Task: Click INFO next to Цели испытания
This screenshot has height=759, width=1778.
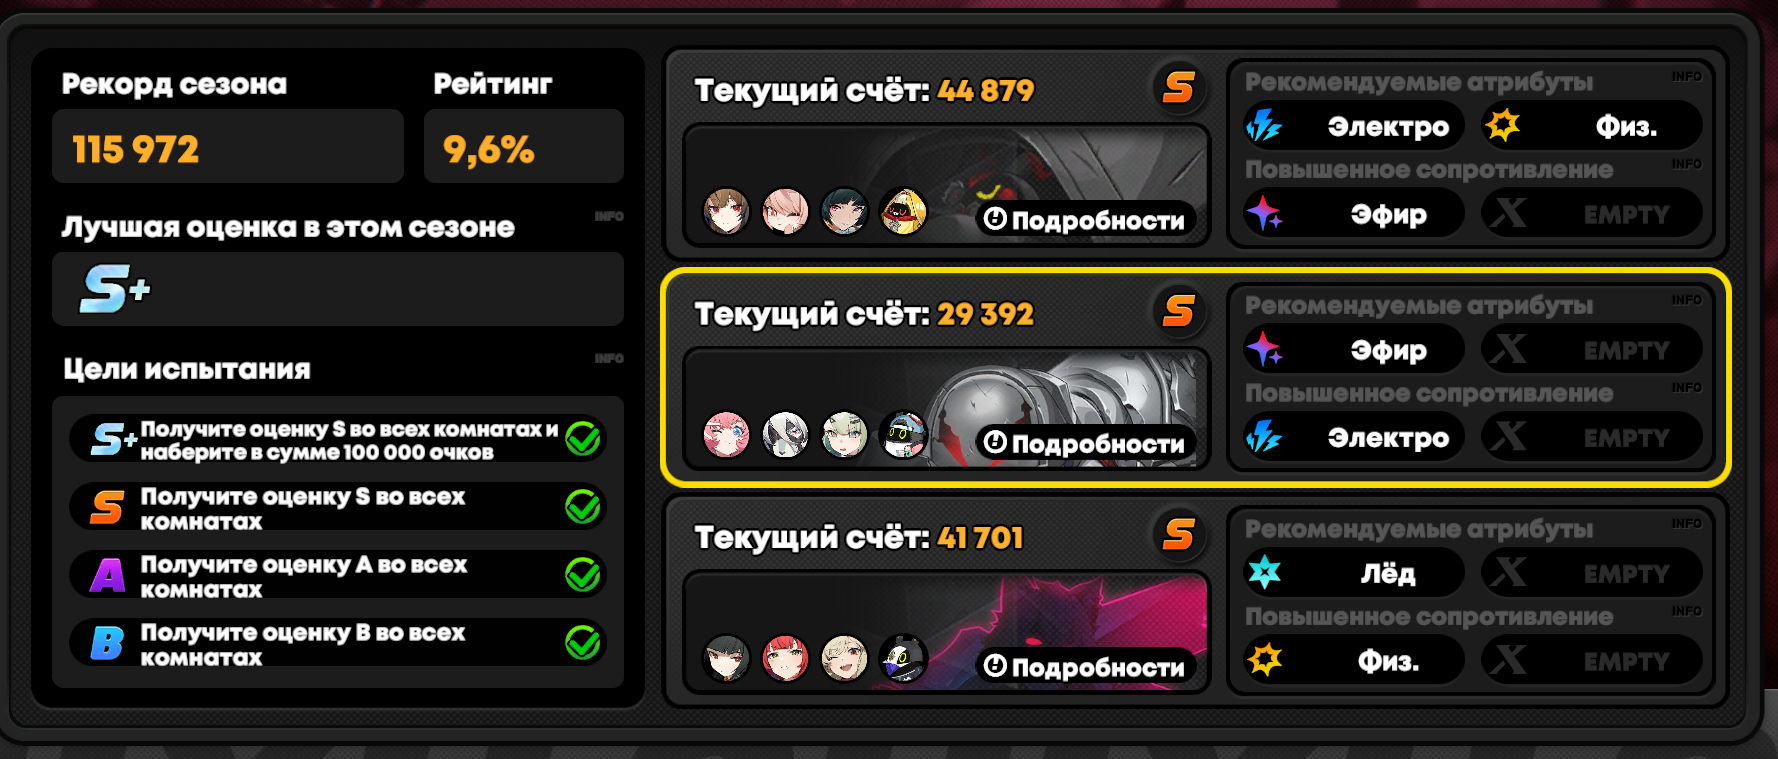Action: pyautogui.click(x=609, y=358)
